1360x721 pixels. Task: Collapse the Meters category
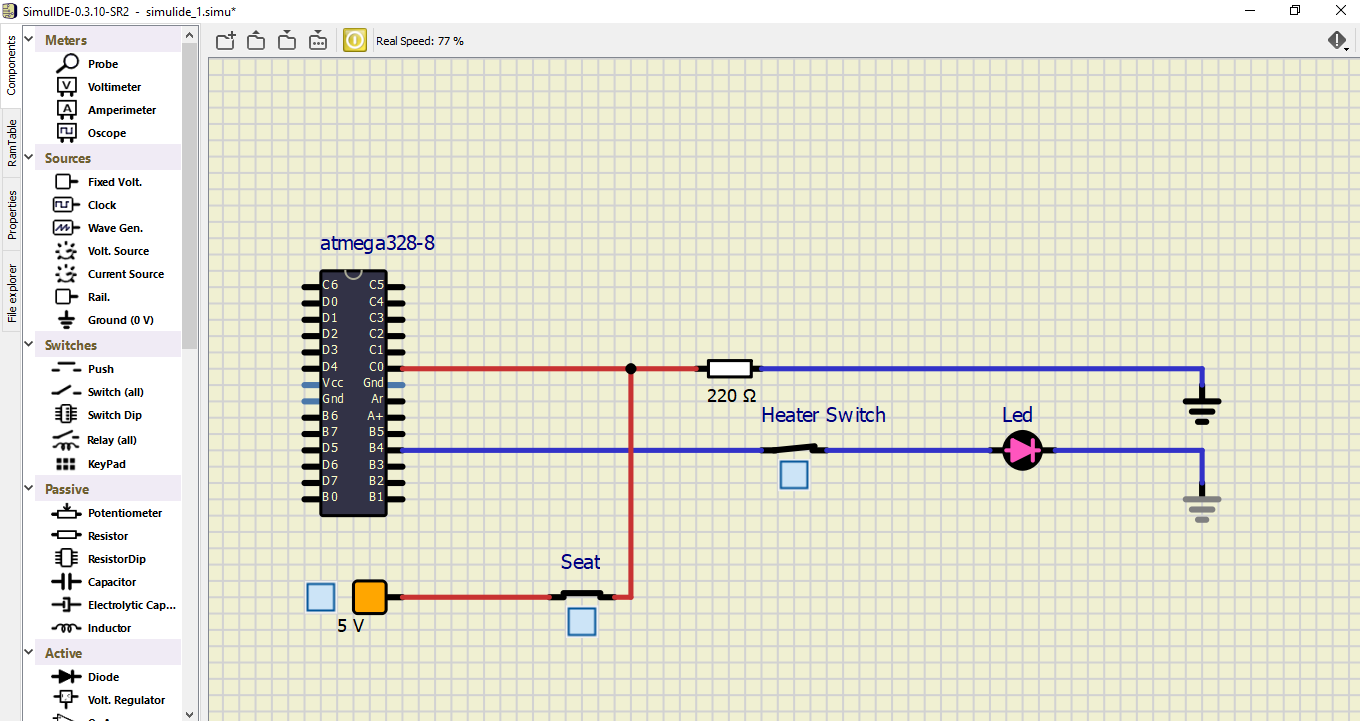click(27, 37)
